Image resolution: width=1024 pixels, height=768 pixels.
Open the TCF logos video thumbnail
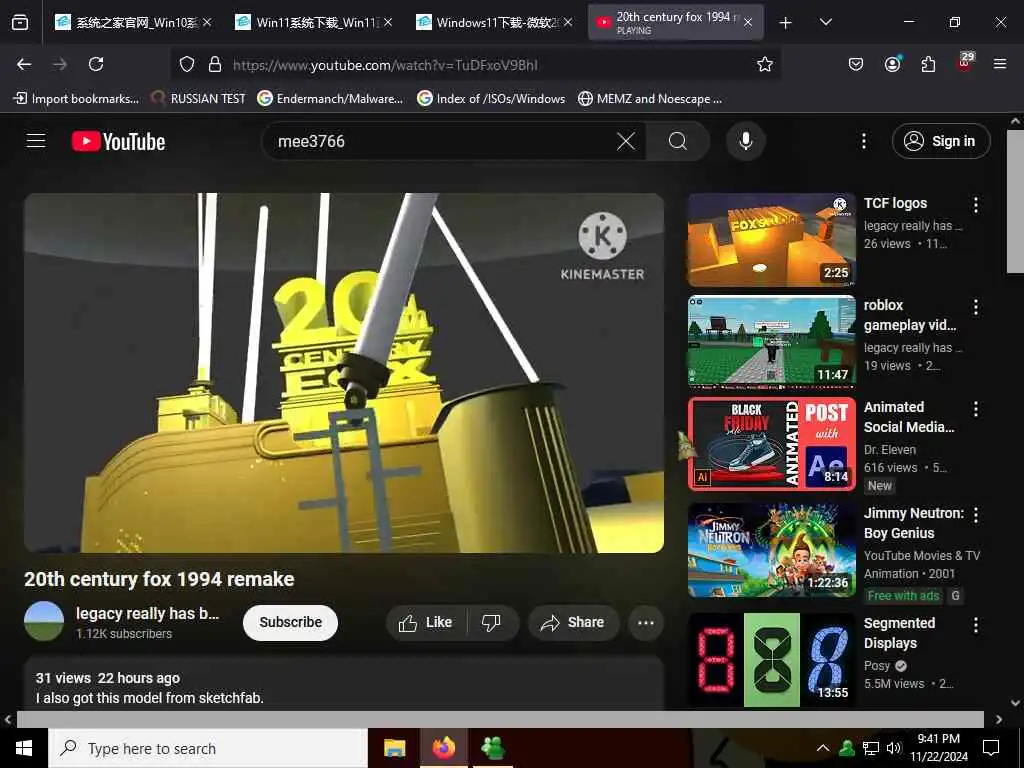772,240
